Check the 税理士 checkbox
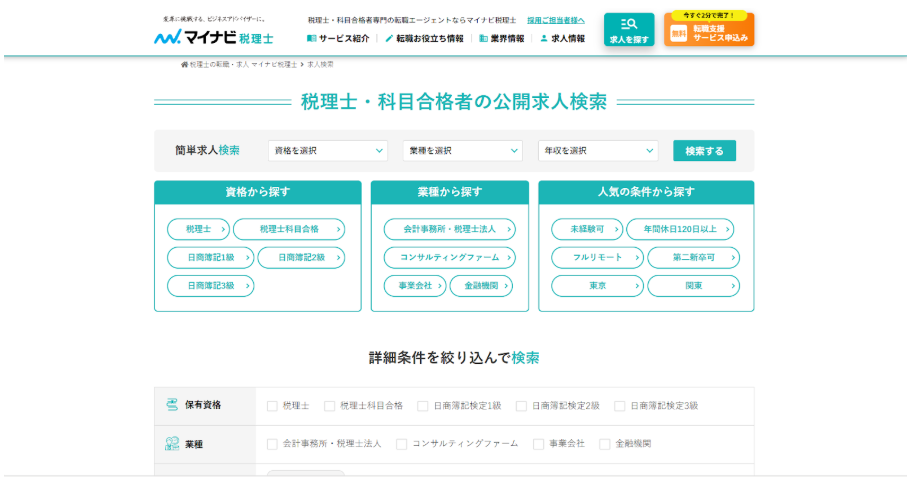 click(272, 406)
